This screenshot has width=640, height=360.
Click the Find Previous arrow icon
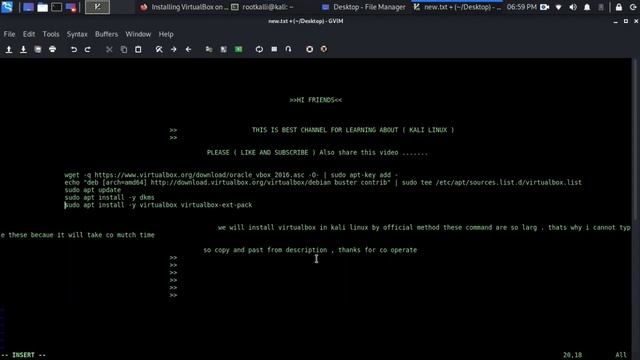188,49
